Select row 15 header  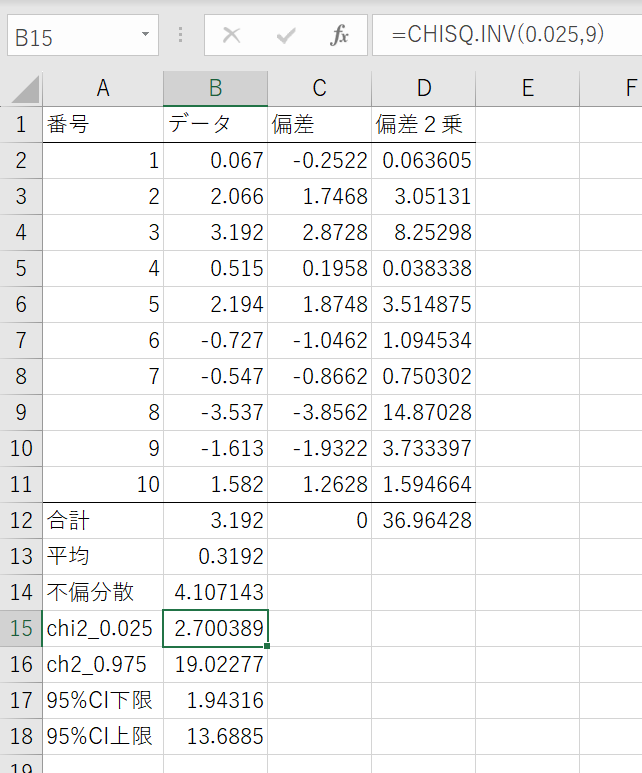21,629
